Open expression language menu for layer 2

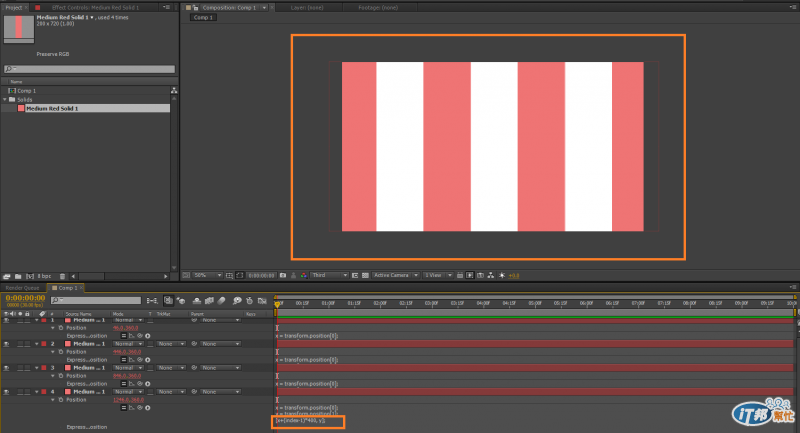pyautogui.click(x=147, y=360)
